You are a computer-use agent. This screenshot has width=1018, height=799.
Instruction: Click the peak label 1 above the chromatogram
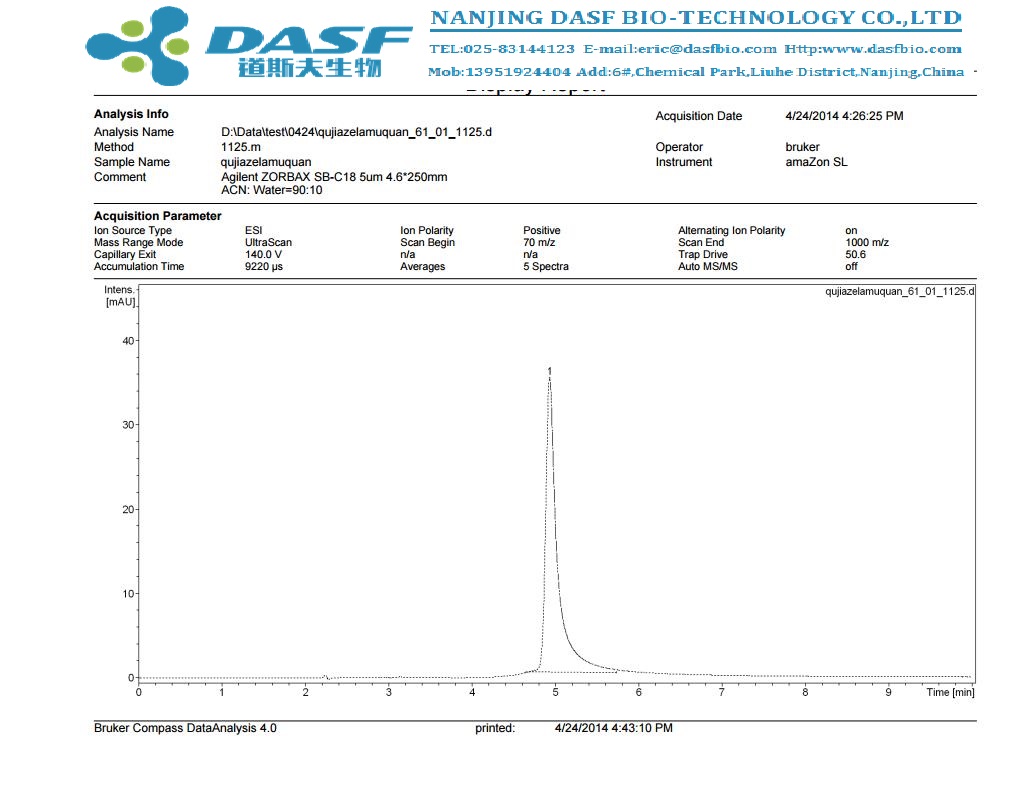(549, 371)
